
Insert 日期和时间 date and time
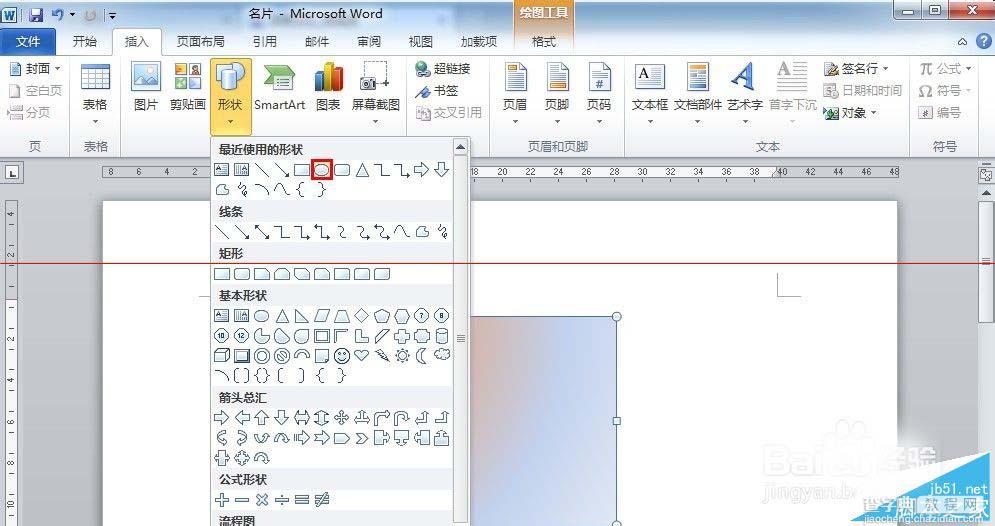coord(862,91)
